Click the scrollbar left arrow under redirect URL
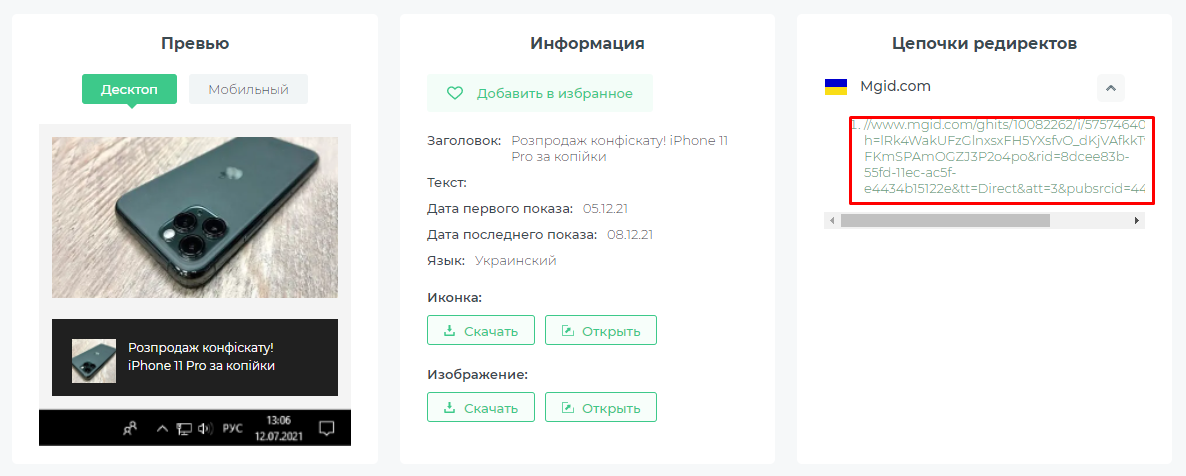Screen dimensions: 1186x476 click(x=832, y=220)
